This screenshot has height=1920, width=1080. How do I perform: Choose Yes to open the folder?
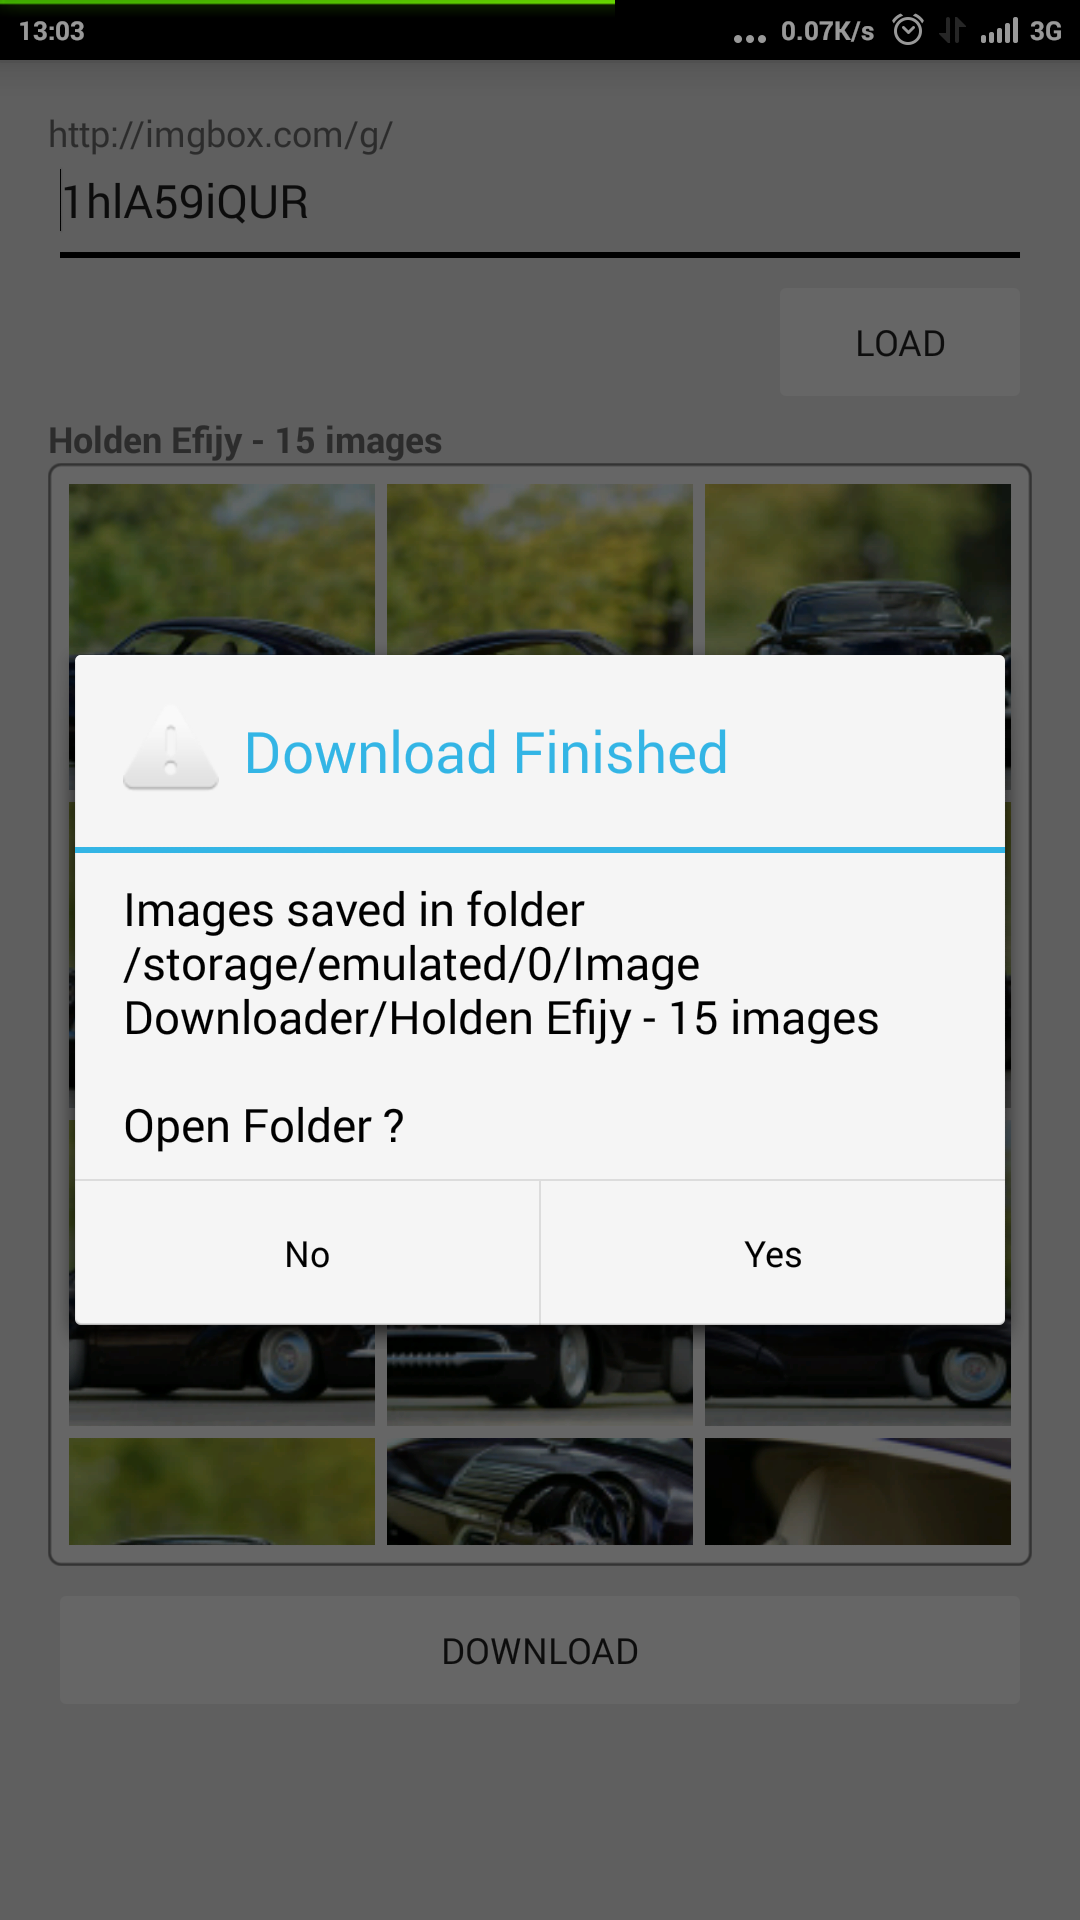tap(773, 1253)
